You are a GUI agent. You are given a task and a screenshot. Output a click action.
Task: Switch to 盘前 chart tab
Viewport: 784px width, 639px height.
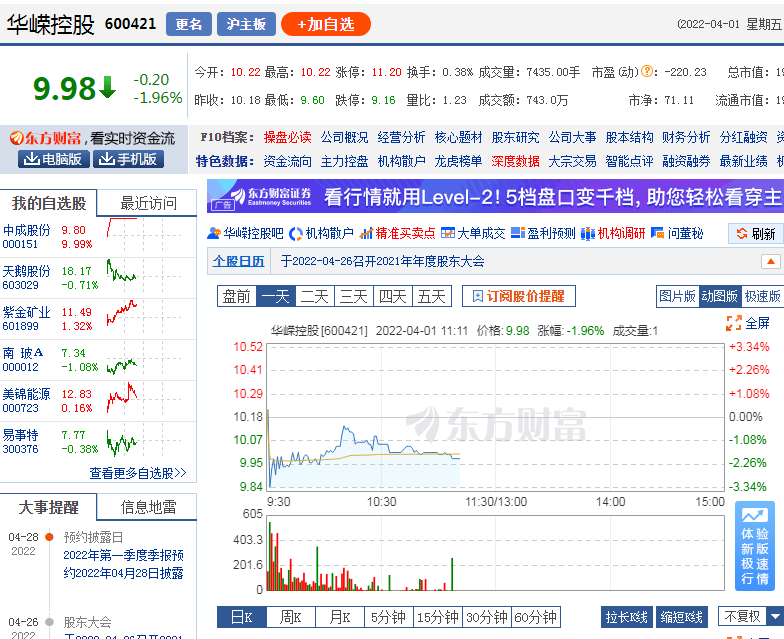[x=236, y=296]
